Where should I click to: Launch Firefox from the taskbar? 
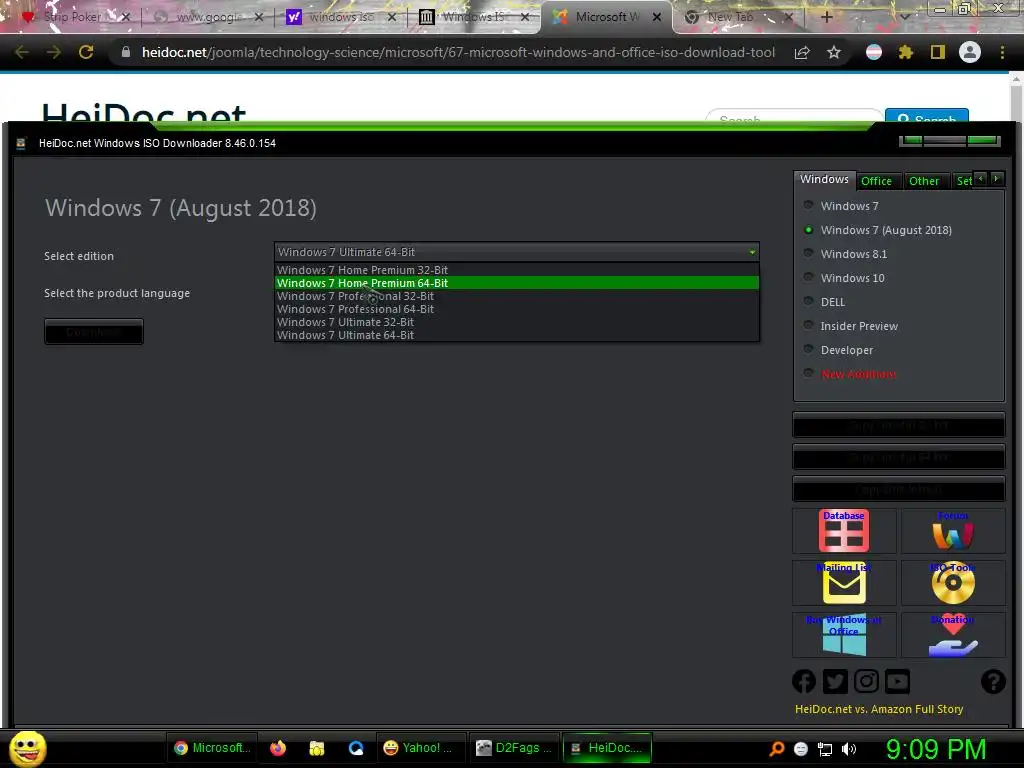pos(278,748)
